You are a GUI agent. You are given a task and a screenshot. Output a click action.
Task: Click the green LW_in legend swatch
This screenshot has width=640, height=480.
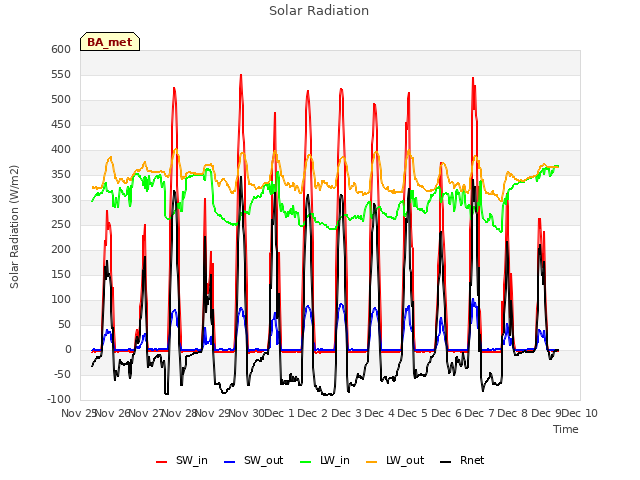[x=306, y=462]
